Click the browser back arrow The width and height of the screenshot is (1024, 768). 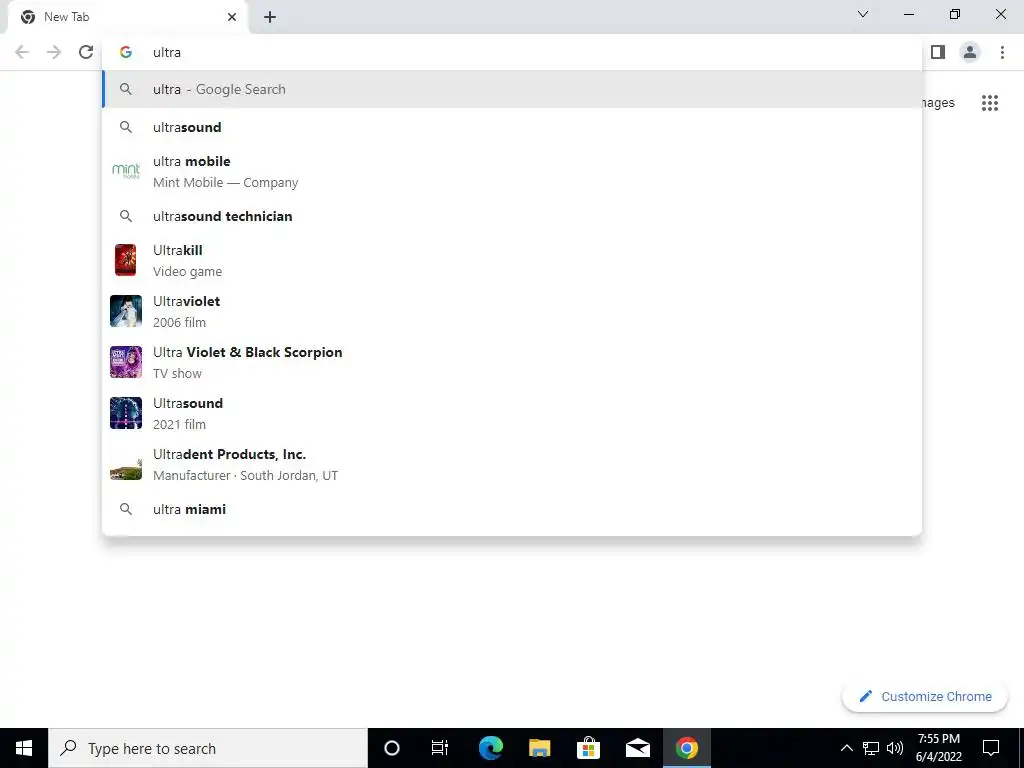[x=22, y=52]
